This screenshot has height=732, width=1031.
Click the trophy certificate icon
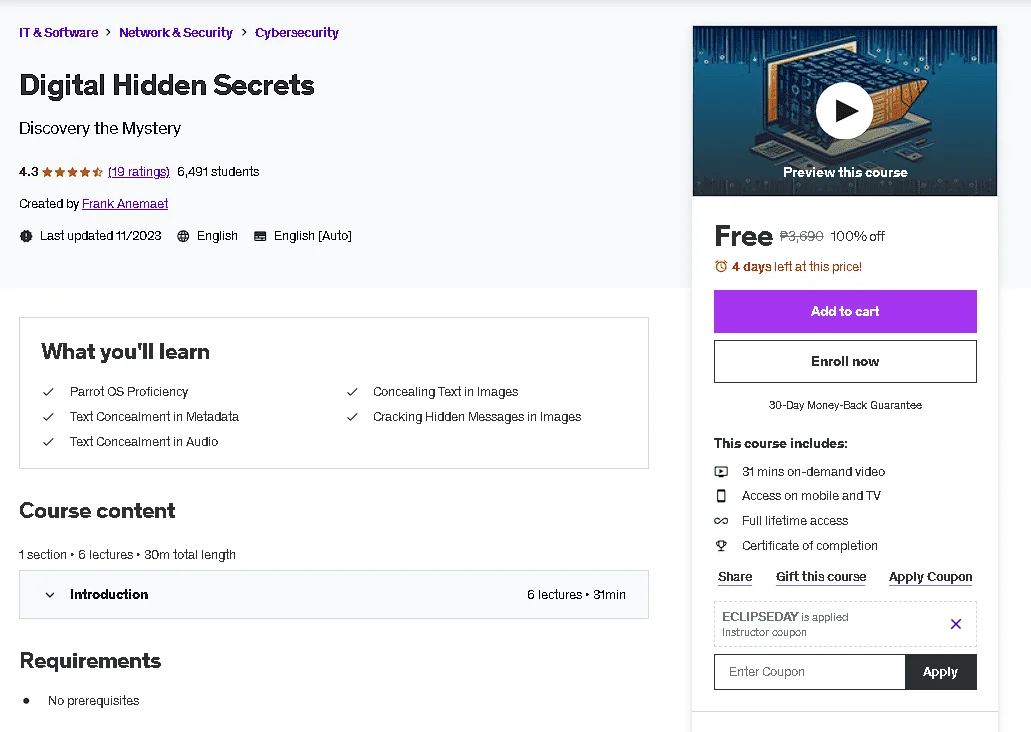click(x=721, y=546)
